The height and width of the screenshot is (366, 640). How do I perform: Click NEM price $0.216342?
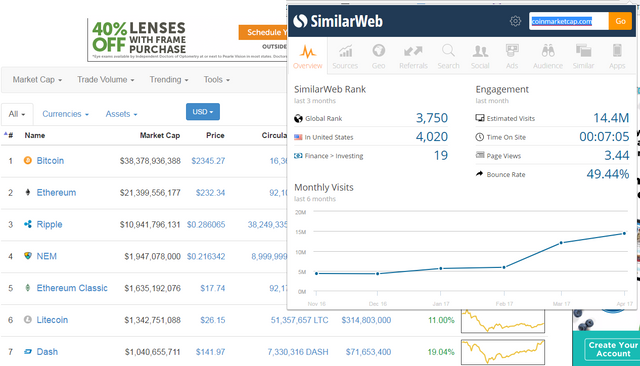coord(206,256)
